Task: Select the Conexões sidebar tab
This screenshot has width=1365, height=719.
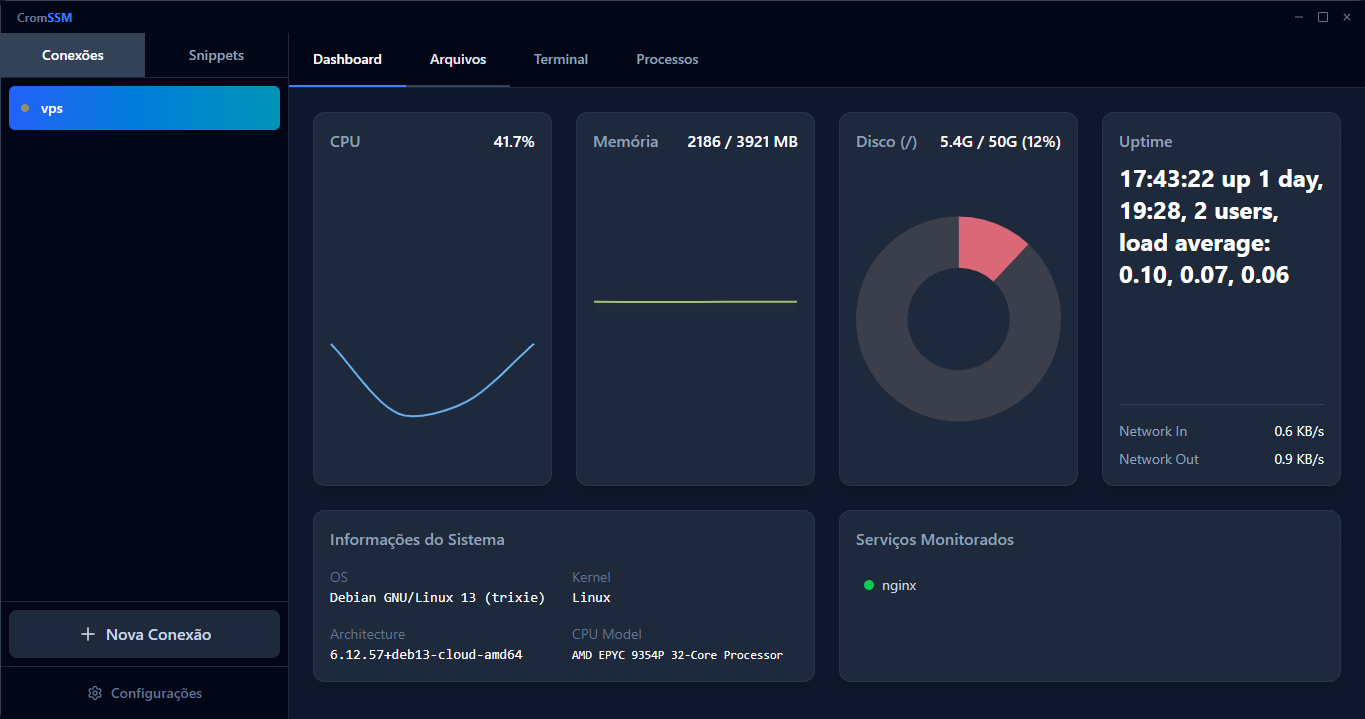Action: tap(73, 55)
